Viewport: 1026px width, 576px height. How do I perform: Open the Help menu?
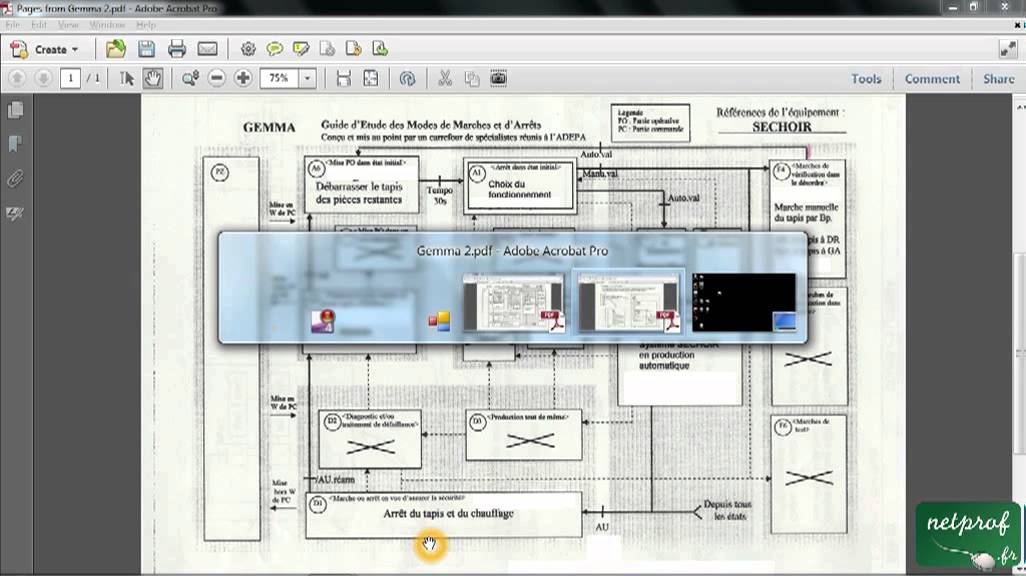[x=146, y=25]
